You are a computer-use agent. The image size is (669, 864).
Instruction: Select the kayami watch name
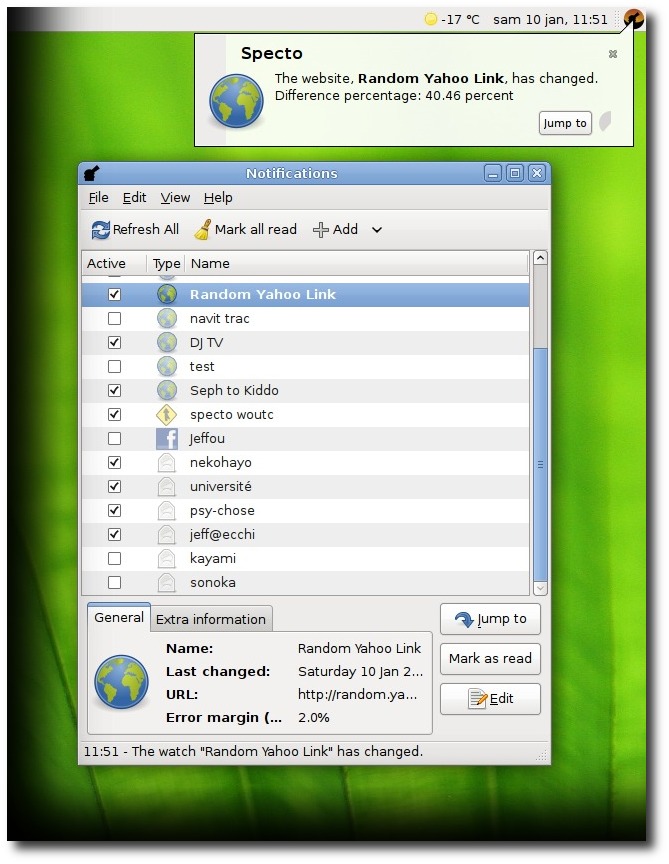213,559
